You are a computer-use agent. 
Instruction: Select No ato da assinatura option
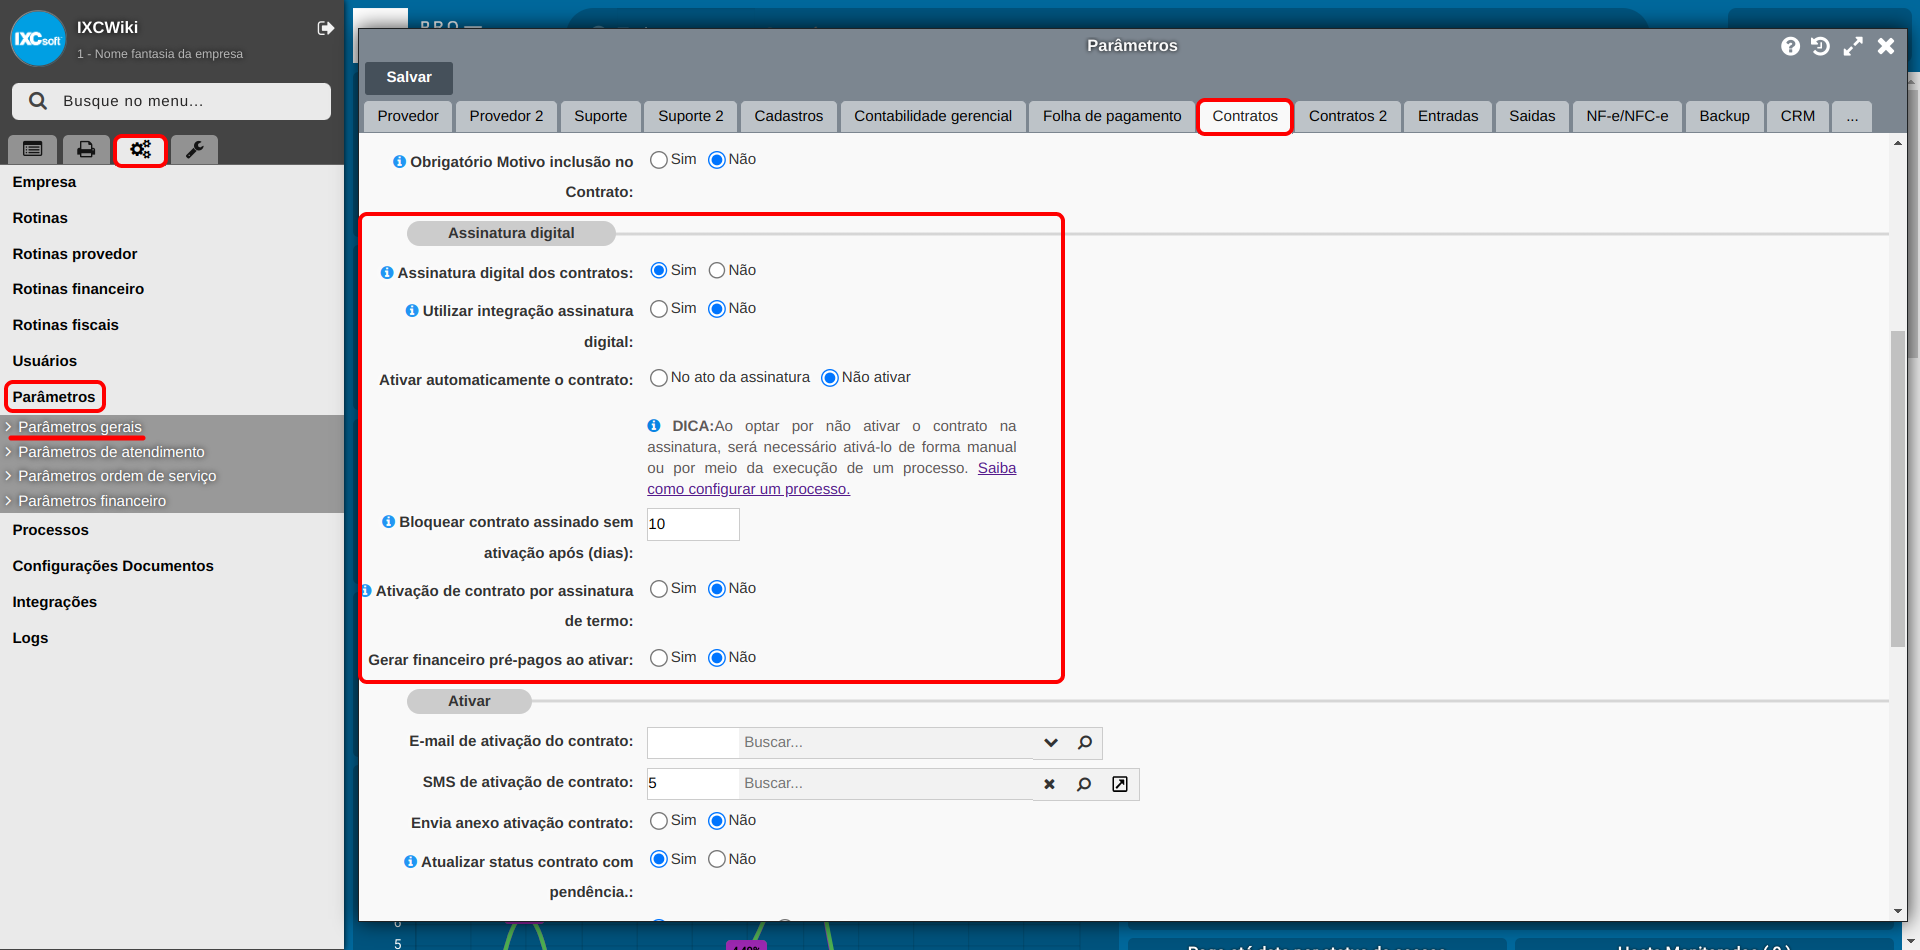click(x=659, y=378)
